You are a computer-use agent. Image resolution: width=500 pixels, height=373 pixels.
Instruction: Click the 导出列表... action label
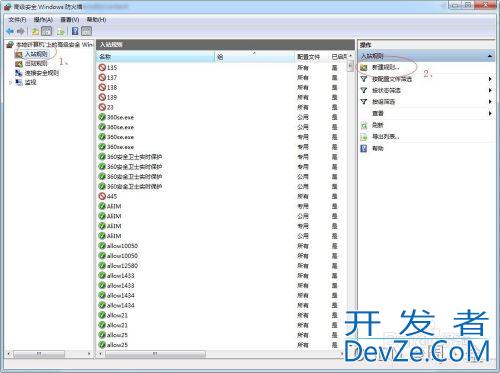click(385, 136)
